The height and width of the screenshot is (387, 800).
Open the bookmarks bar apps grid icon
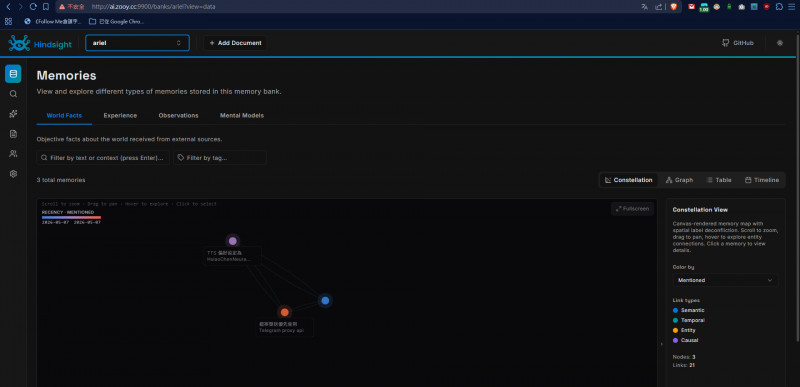pyautogui.click(x=8, y=21)
